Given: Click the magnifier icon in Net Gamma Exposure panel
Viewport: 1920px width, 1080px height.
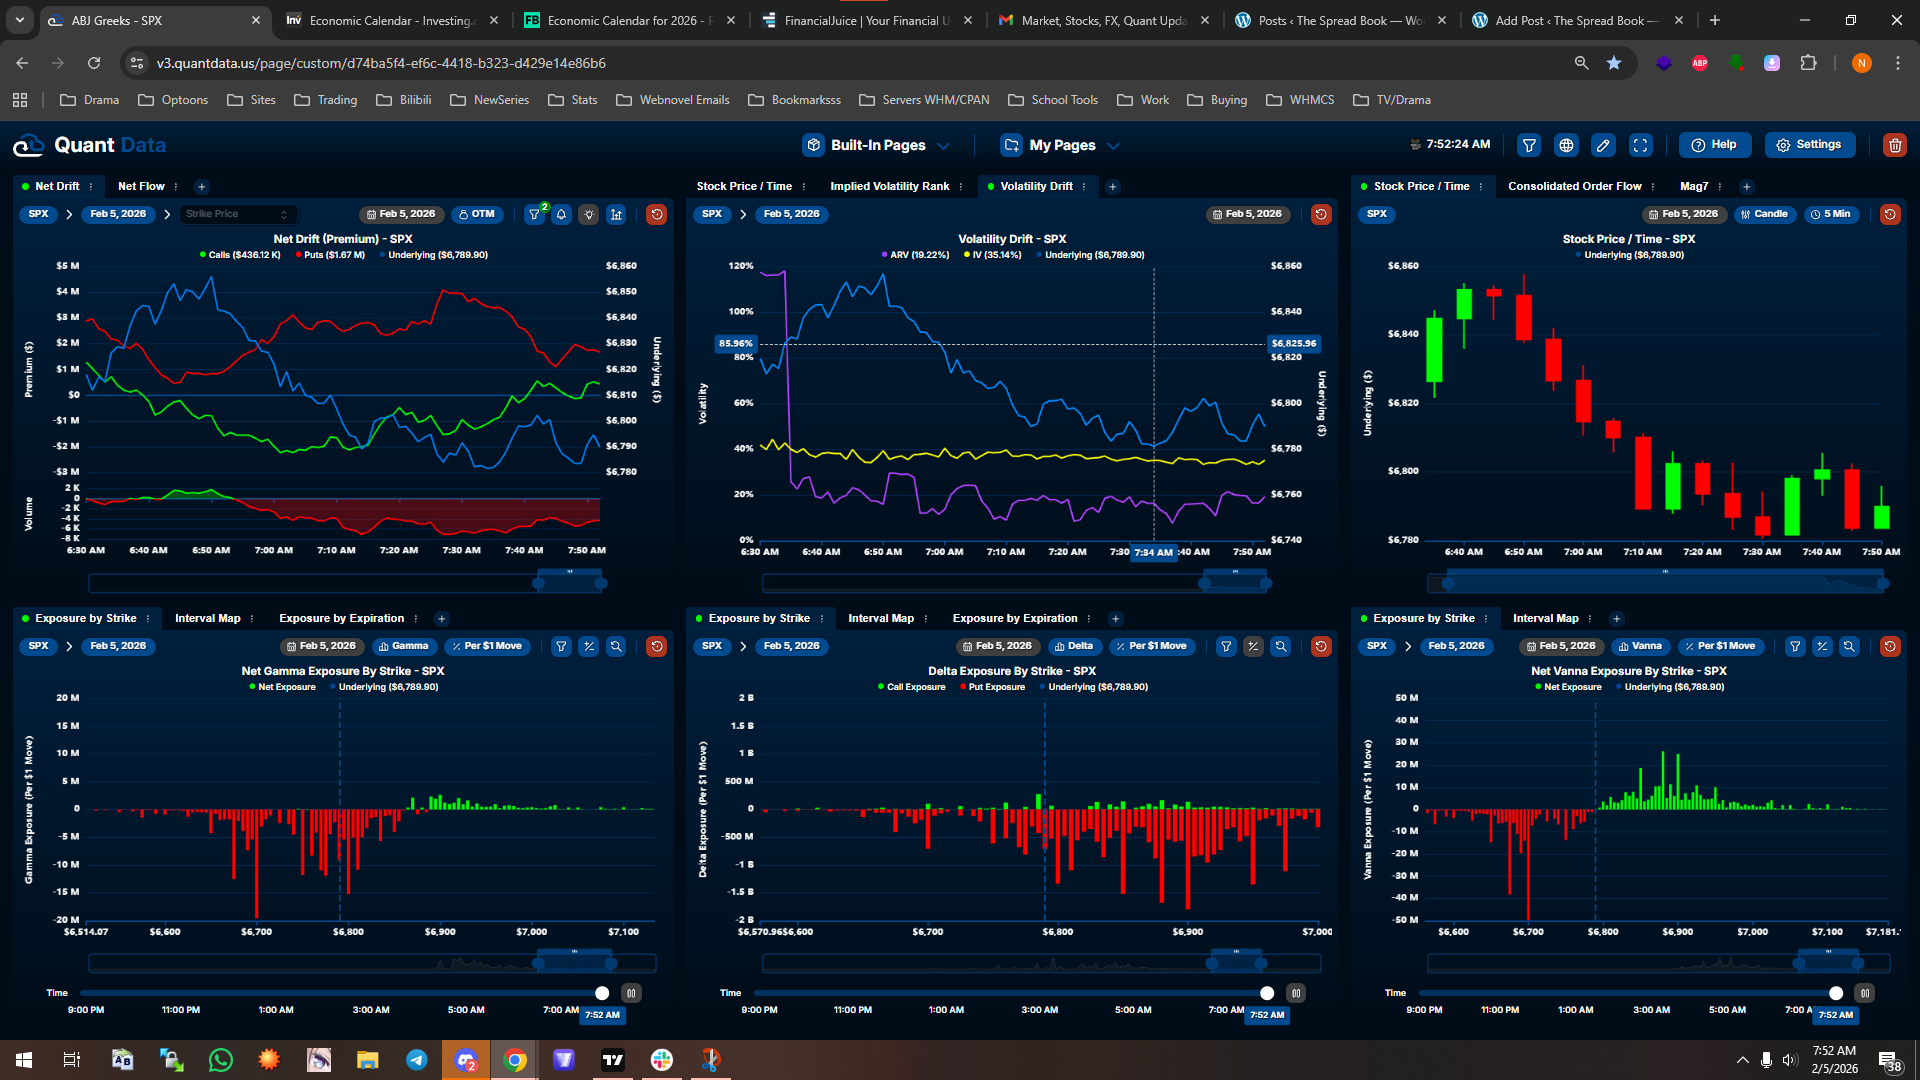Looking at the screenshot, I should point(616,646).
